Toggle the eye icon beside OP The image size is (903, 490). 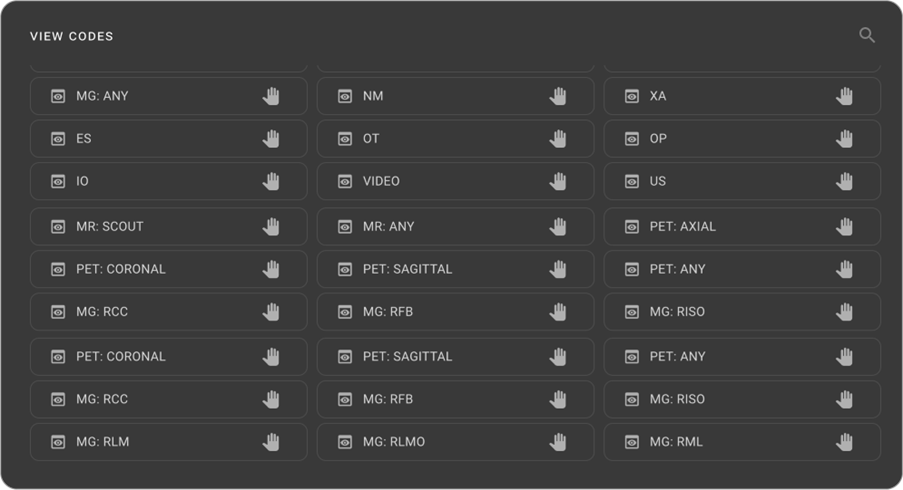click(x=632, y=139)
